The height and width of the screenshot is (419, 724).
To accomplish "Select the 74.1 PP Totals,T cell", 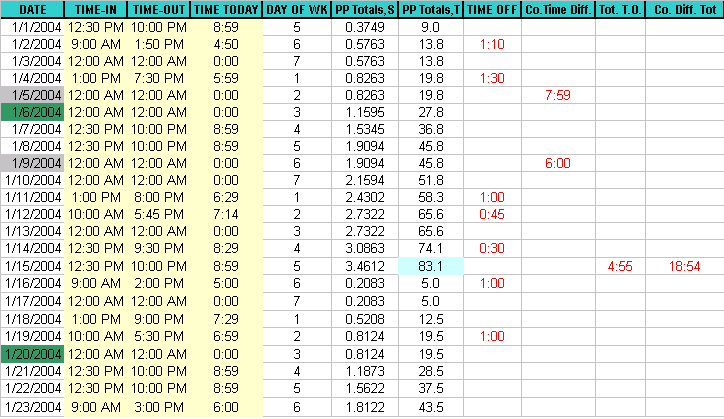I will [431, 248].
